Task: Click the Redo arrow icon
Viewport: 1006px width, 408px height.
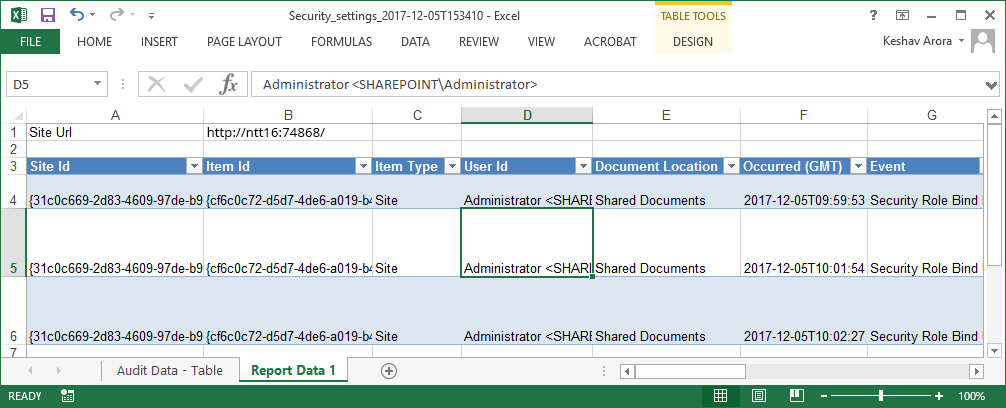Action: point(117,14)
